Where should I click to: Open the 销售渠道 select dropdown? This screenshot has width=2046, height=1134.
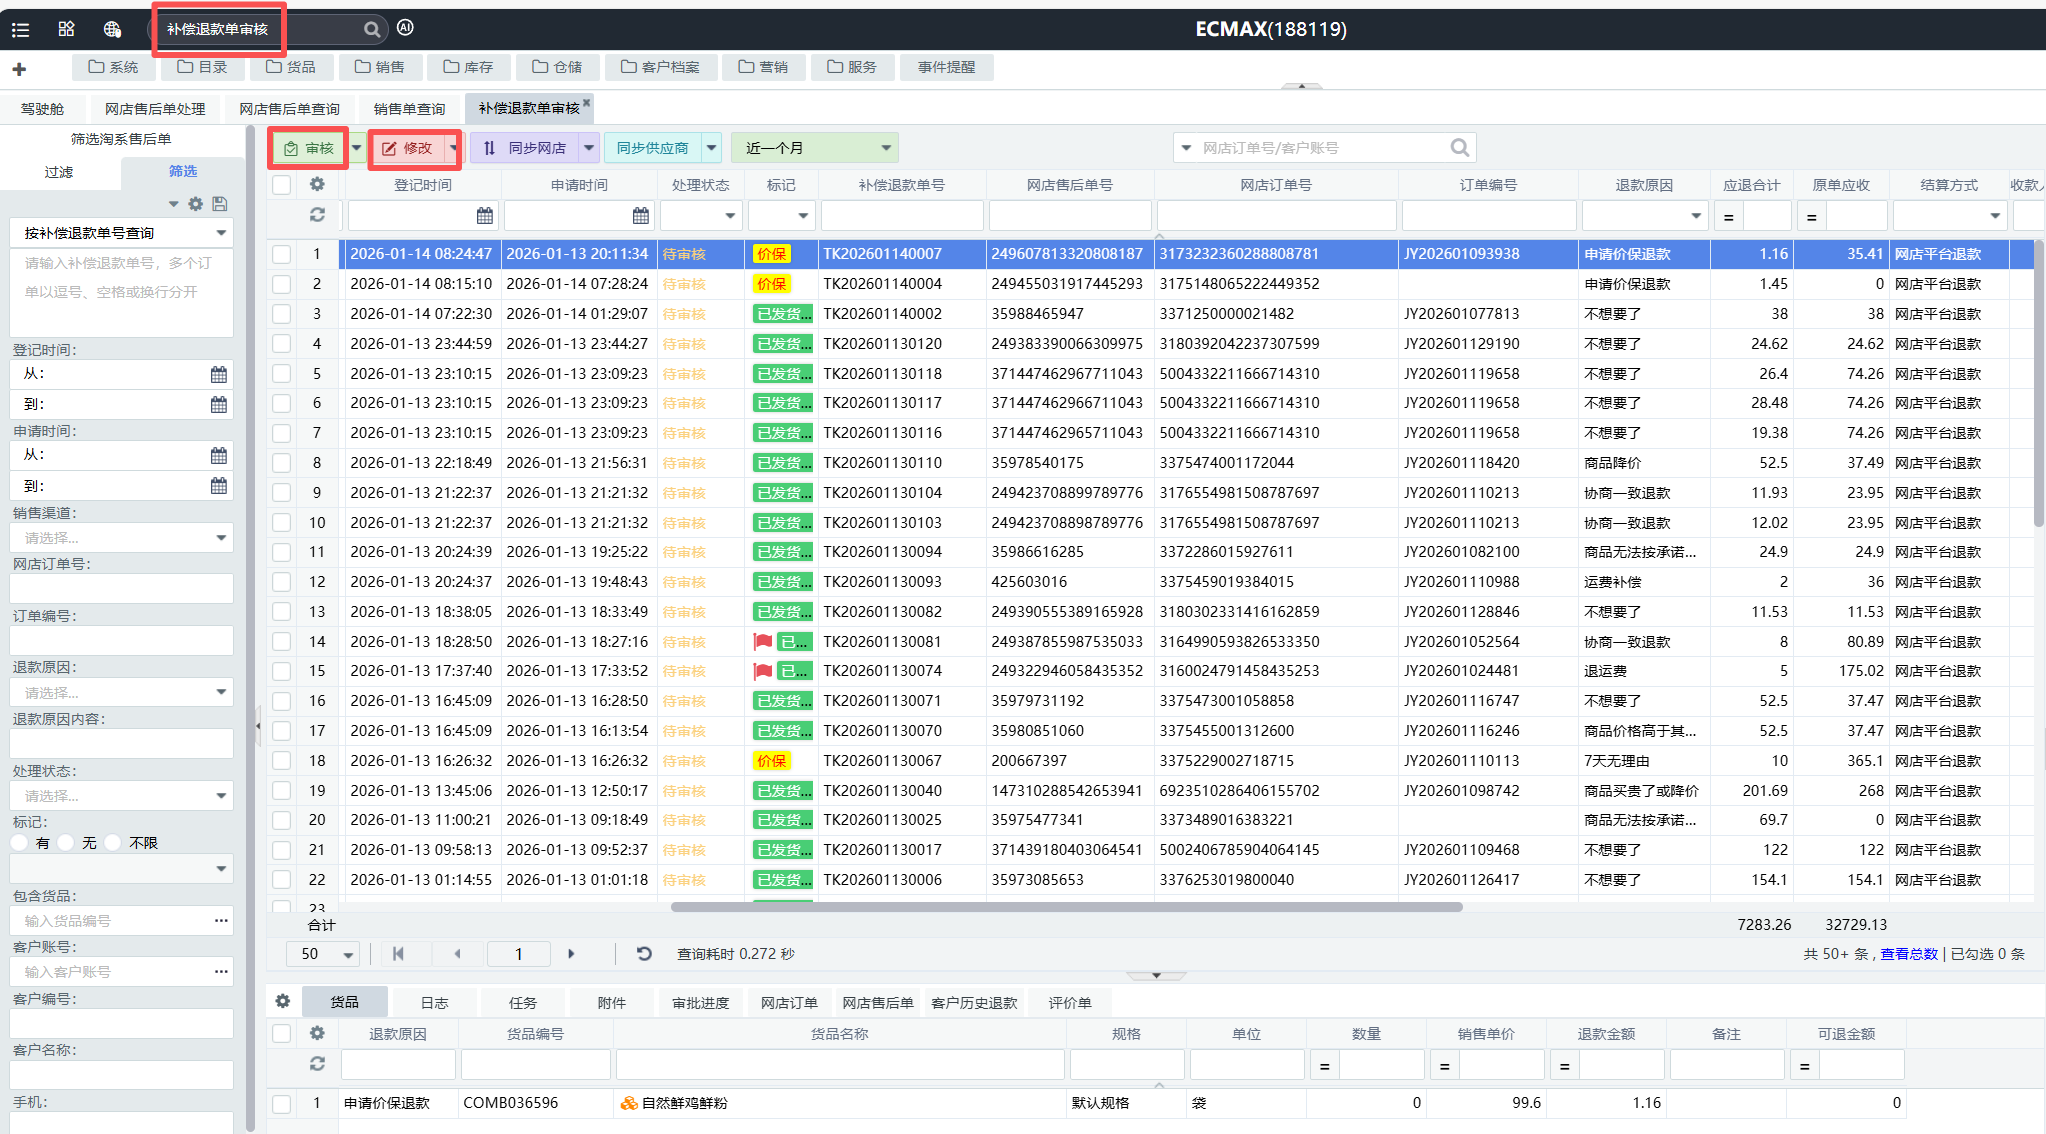[x=122, y=538]
